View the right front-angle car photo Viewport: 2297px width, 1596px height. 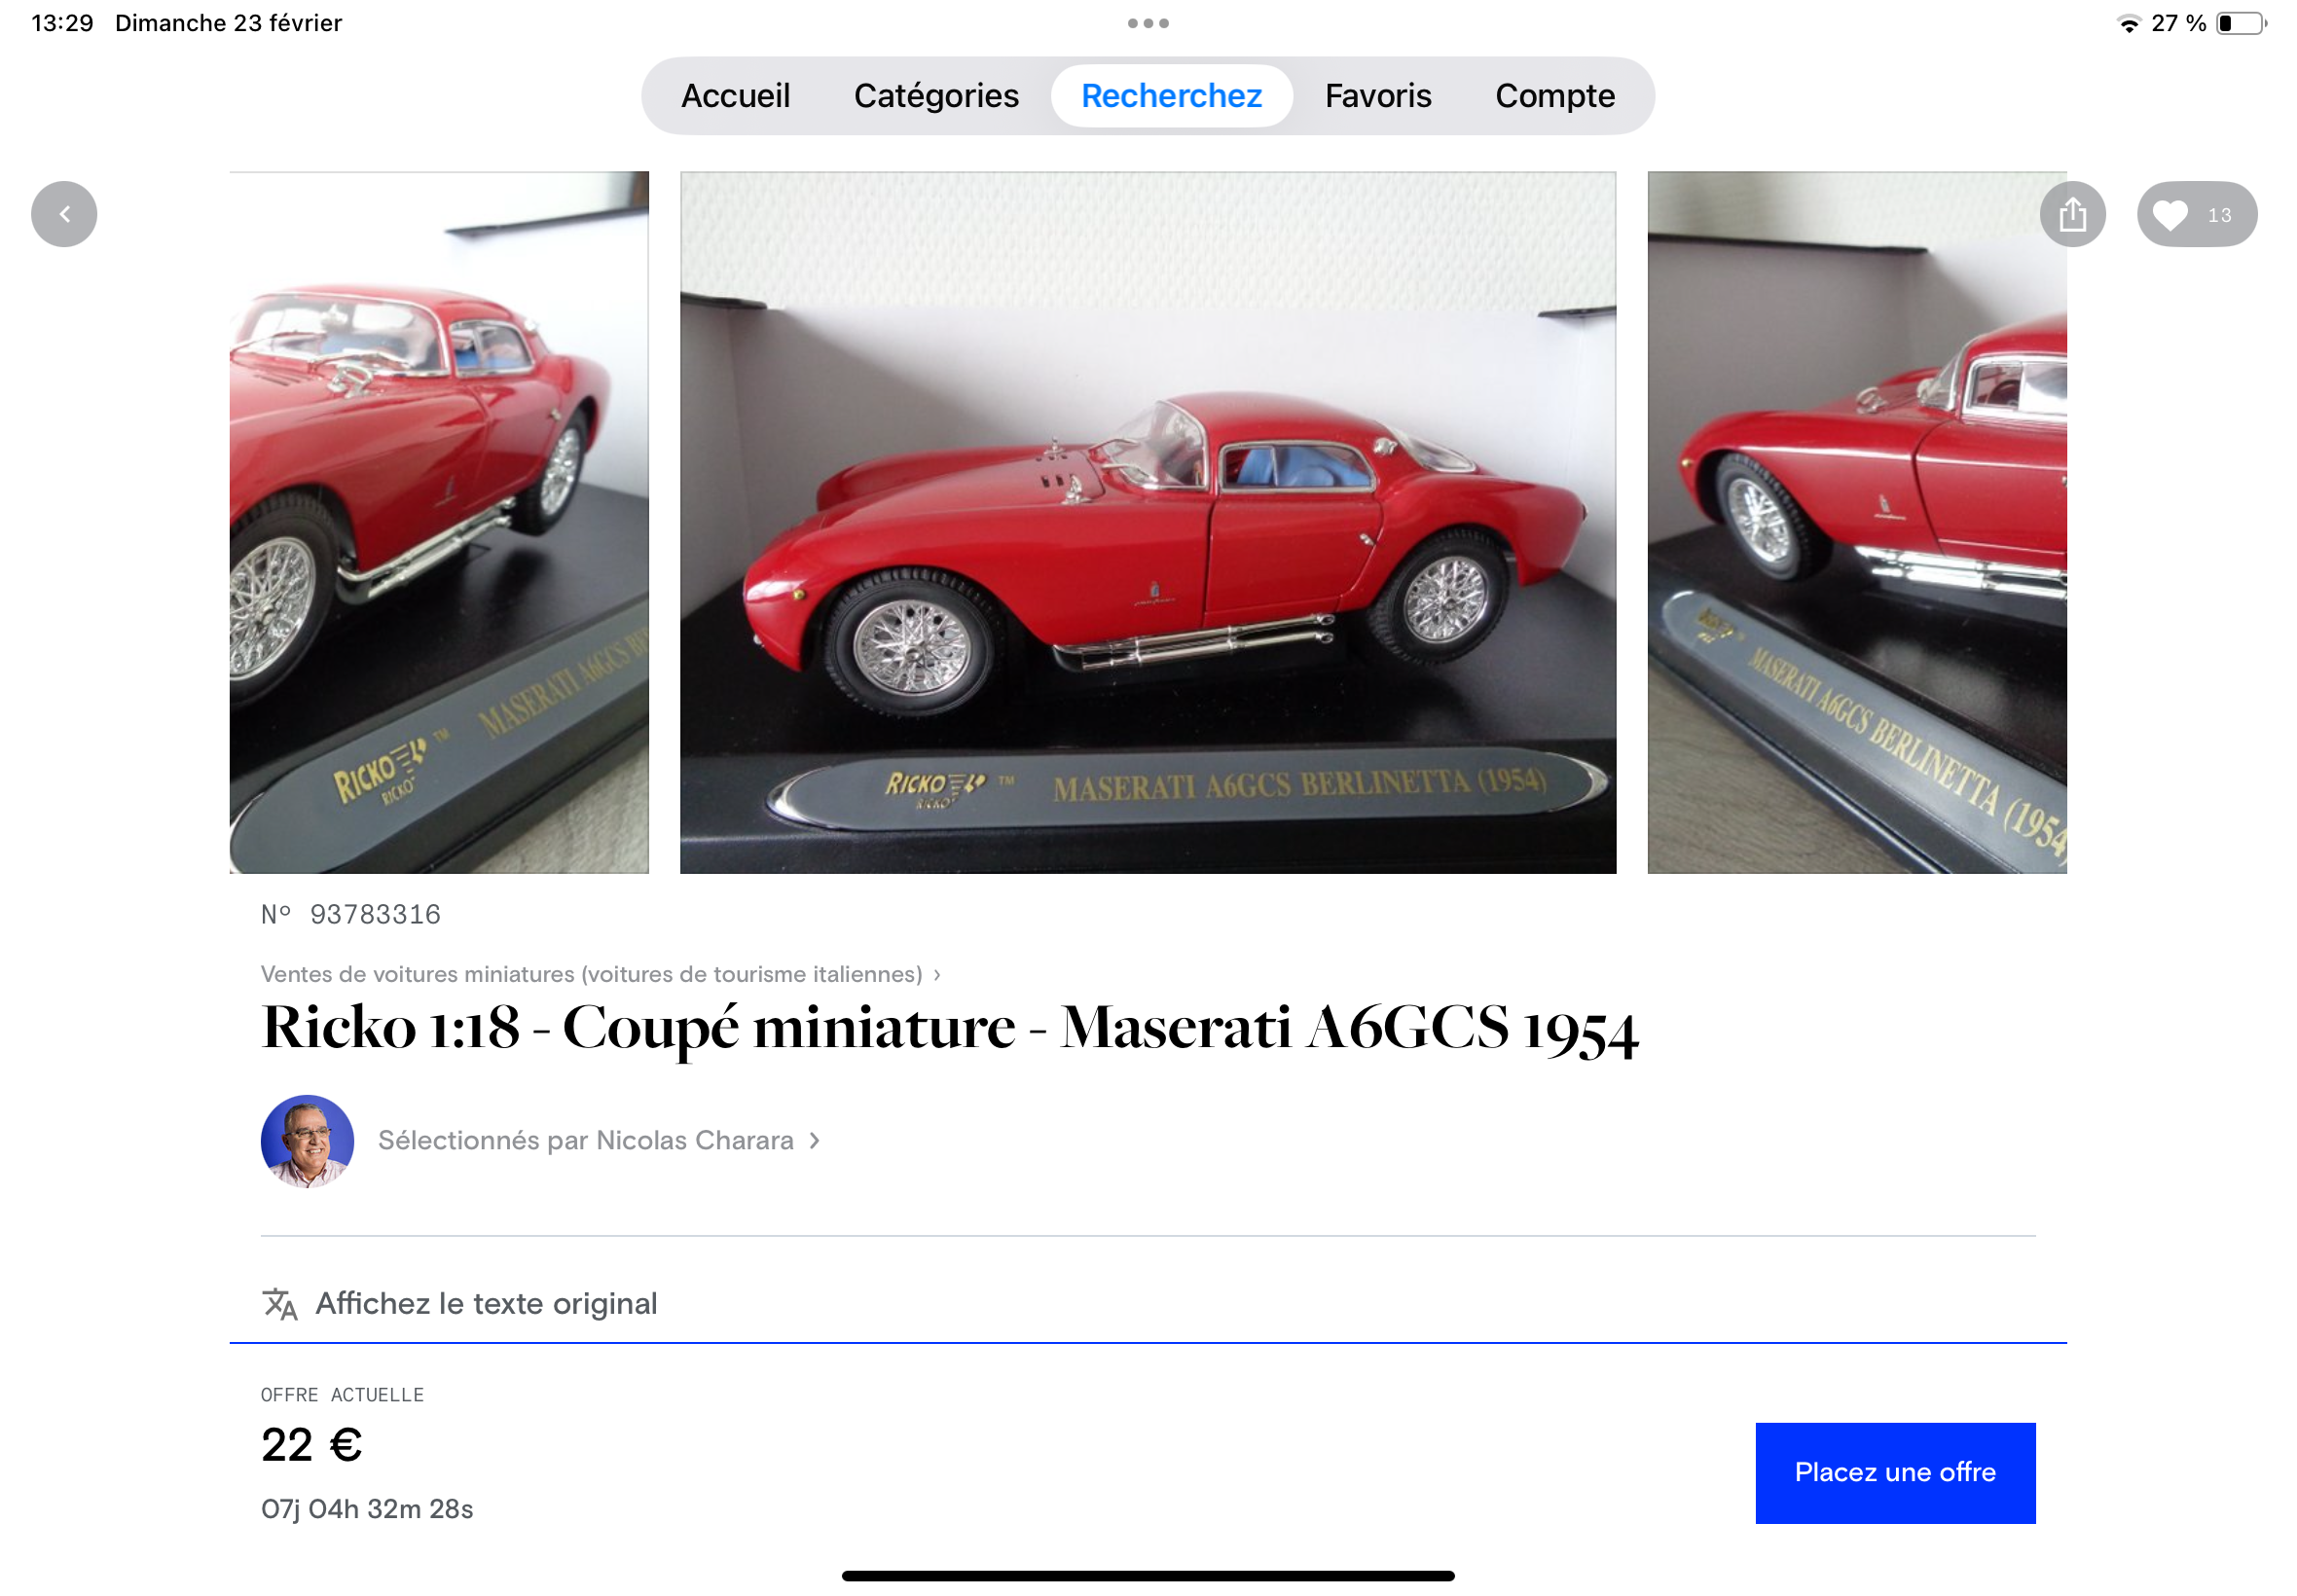point(1856,522)
